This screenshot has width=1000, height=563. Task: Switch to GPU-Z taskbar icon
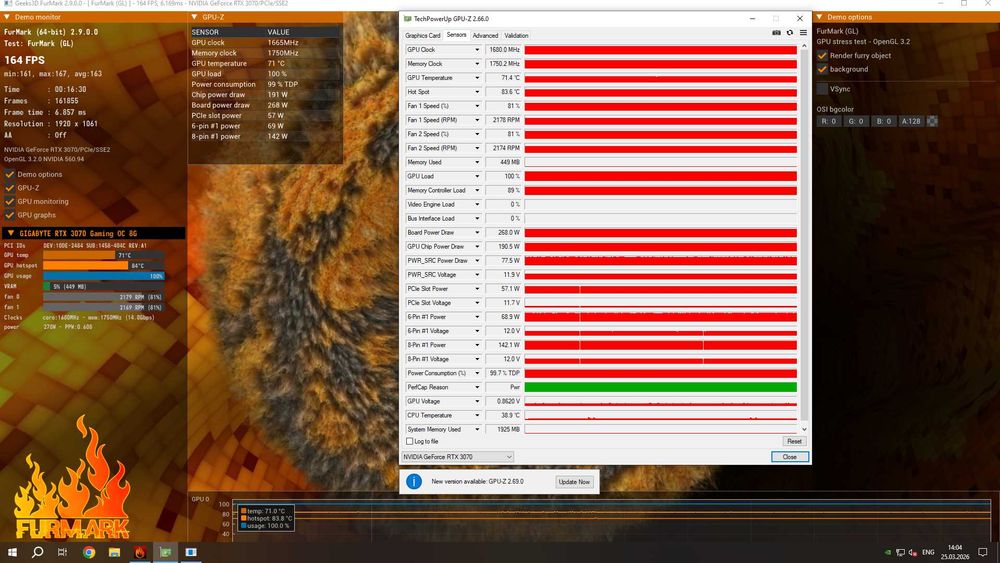click(x=165, y=552)
